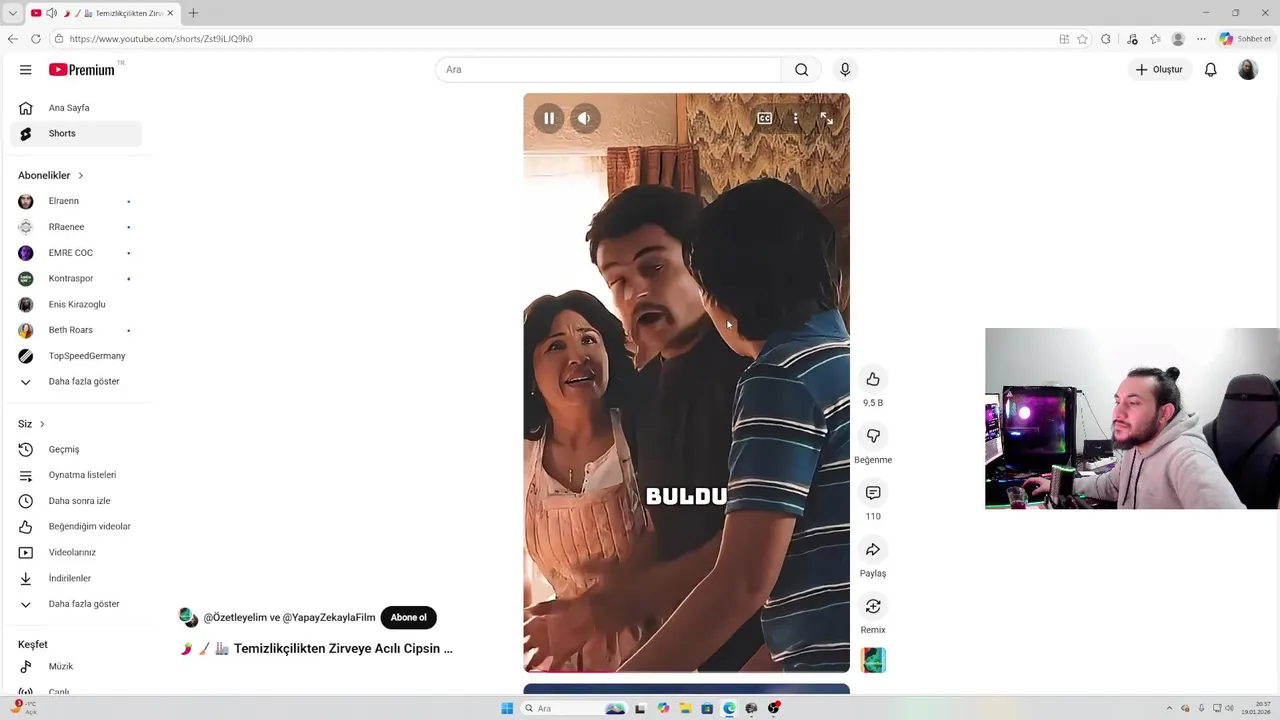Open Beğendiğim videolar liked videos

coord(76,527)
